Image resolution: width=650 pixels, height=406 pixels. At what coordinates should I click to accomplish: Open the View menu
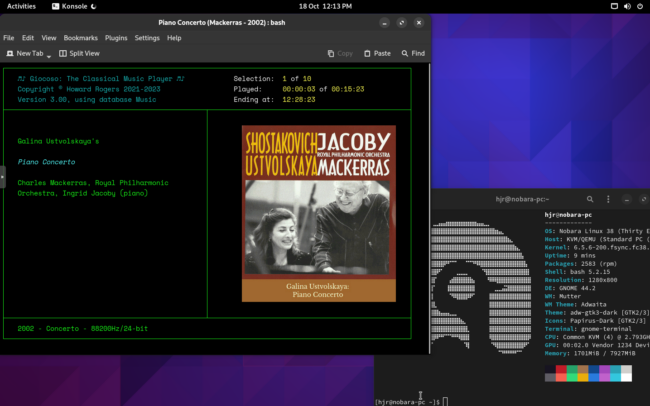[49, 38]
